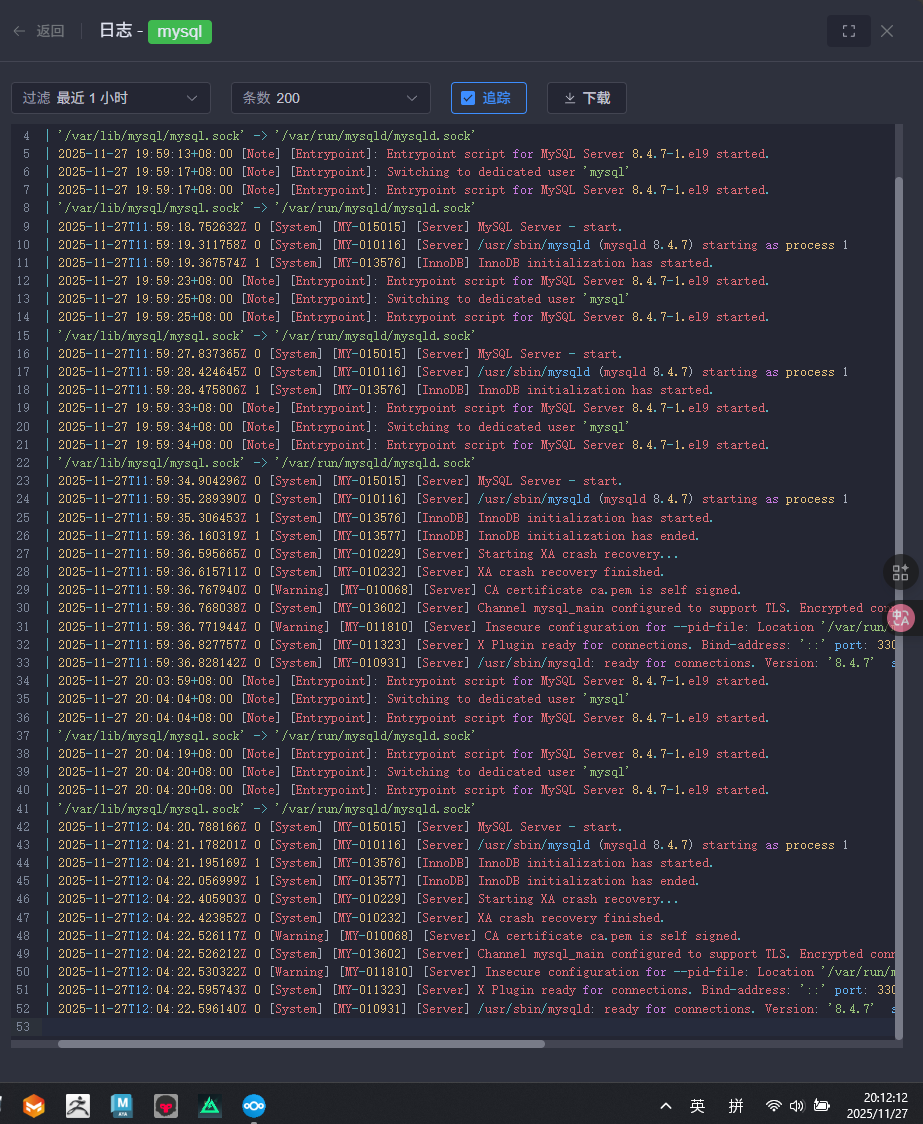Click the pink translate floating icon
This screenshot has width=923, height=1124.
click(901, 618)
